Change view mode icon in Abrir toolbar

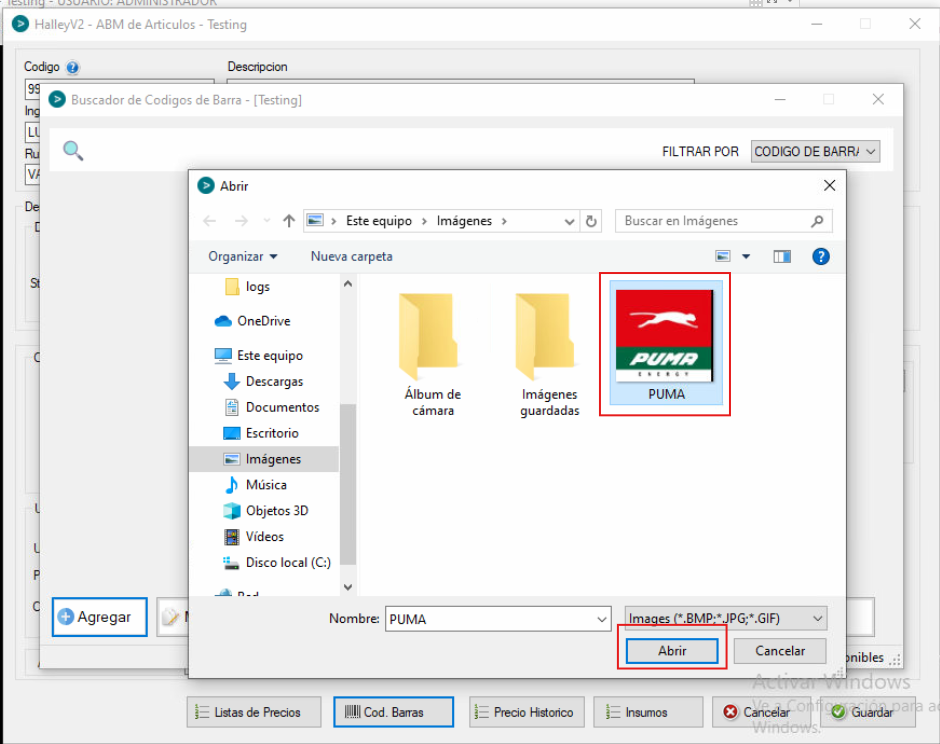tap(723, 257)
